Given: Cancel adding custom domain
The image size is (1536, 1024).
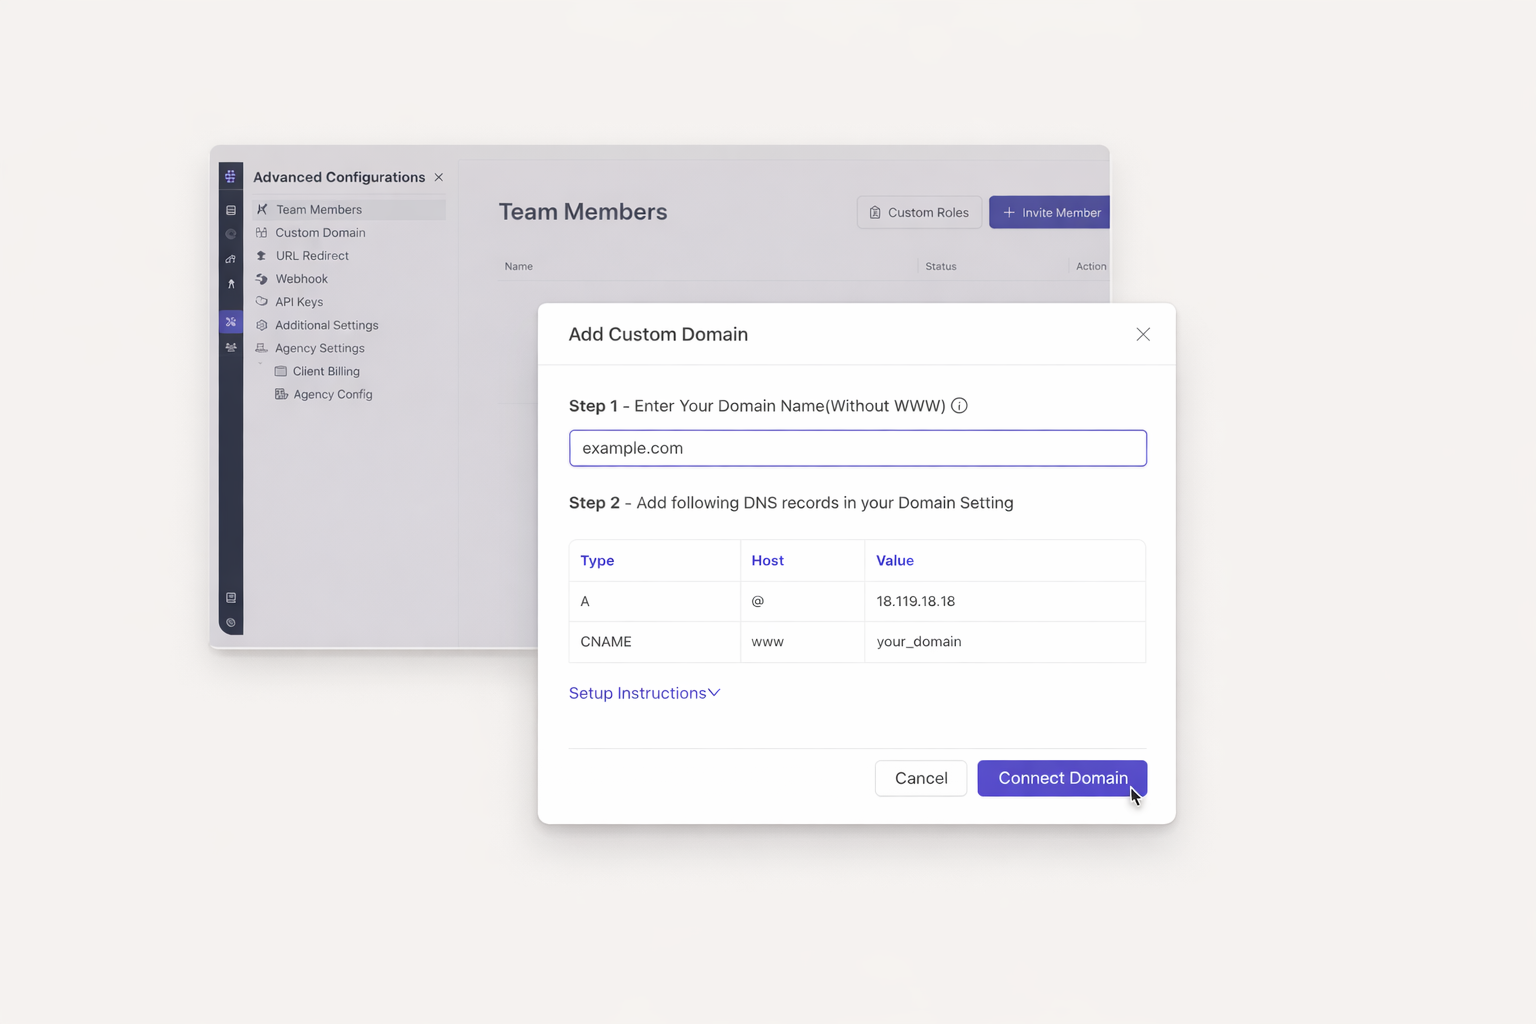Looking at the screenshot, I should pyautogui.click(x=920, y=778).
